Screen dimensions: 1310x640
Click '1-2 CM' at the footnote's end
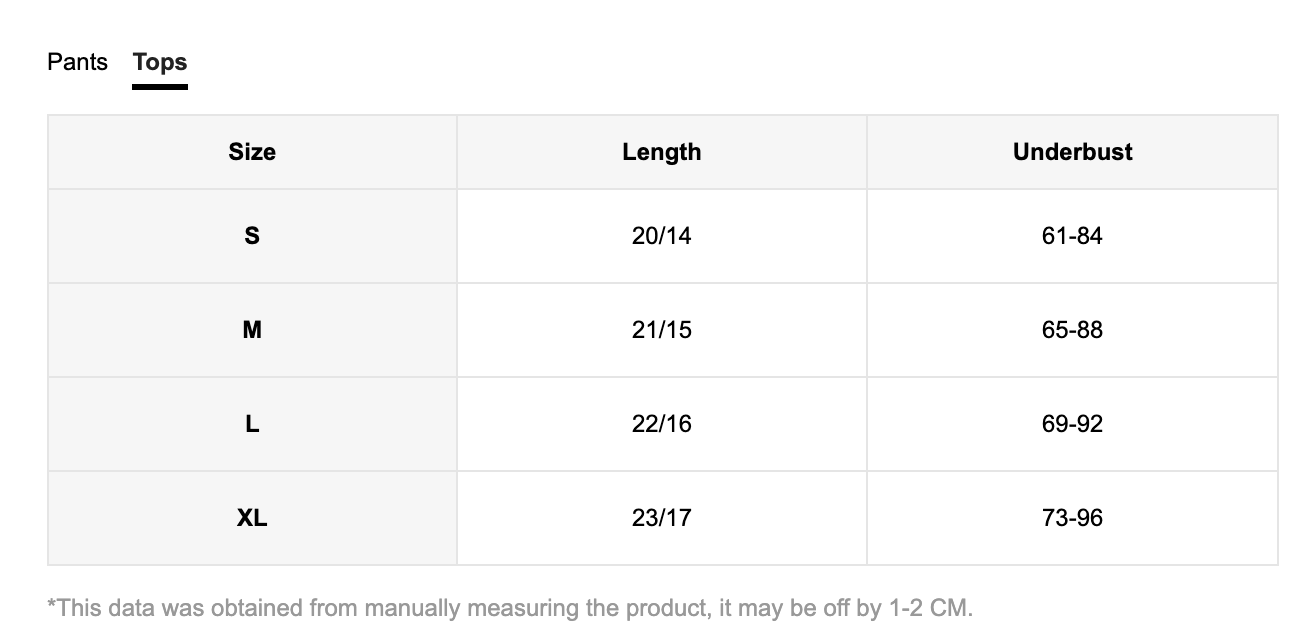[x=929, y=608]
